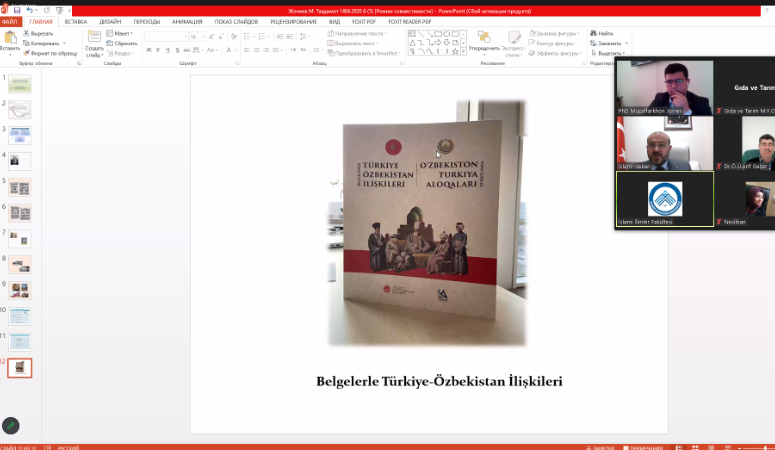Select the rectangle shape in shapes gallery
Screen dimensions: 775x450
438,34
